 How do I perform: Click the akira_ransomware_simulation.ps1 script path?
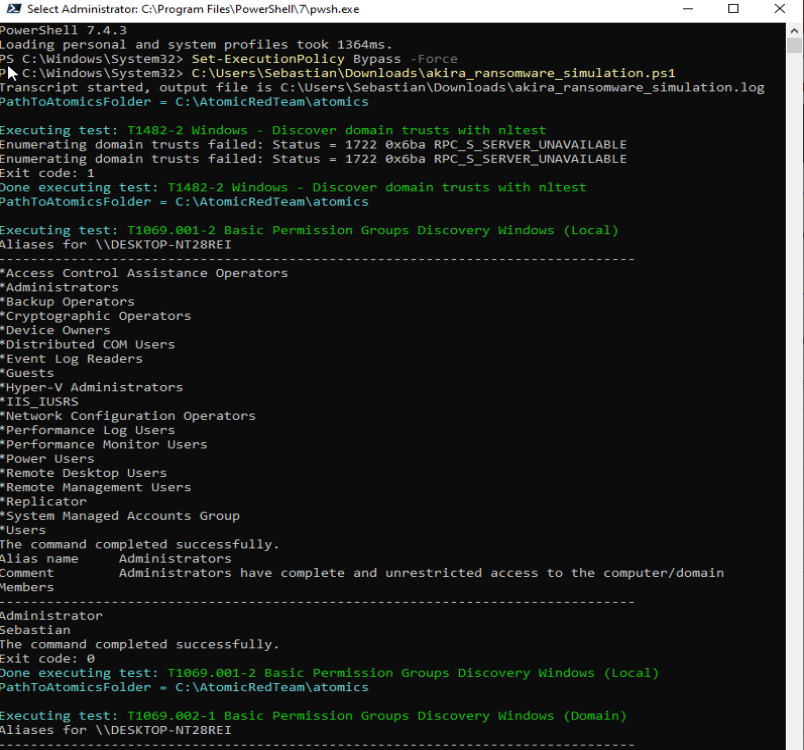(430, 72)
